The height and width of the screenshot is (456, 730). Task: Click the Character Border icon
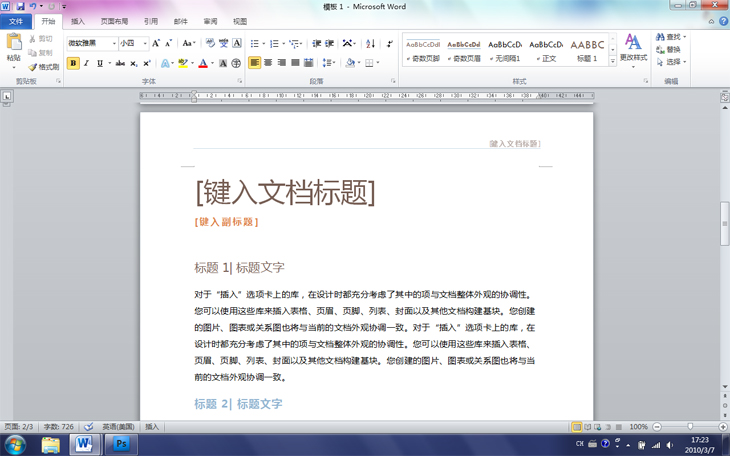click(x=237, y=43)
